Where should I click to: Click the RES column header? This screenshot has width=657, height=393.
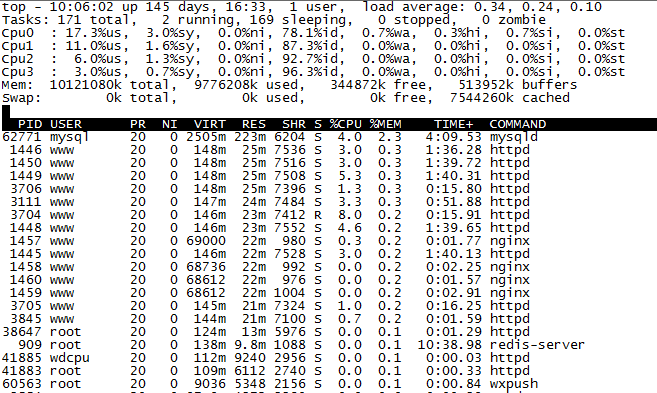(254, 124)
